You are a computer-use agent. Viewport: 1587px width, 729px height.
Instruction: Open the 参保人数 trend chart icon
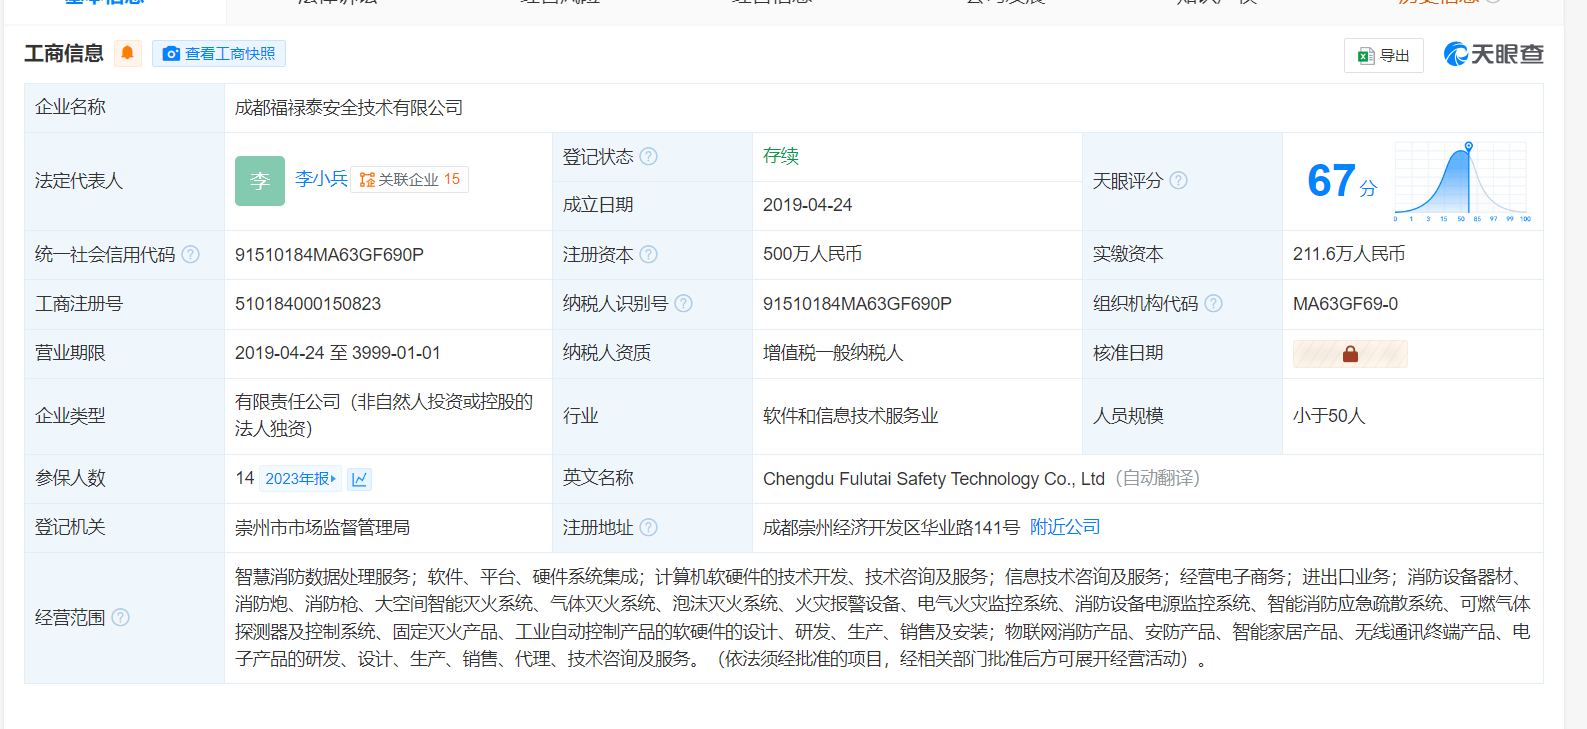click(360, 480)
